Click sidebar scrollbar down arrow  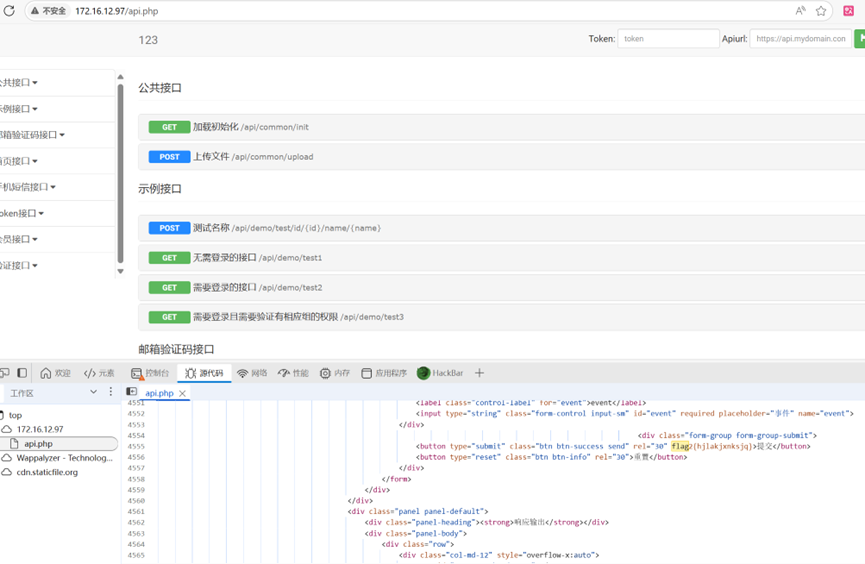tap(120, 272)
